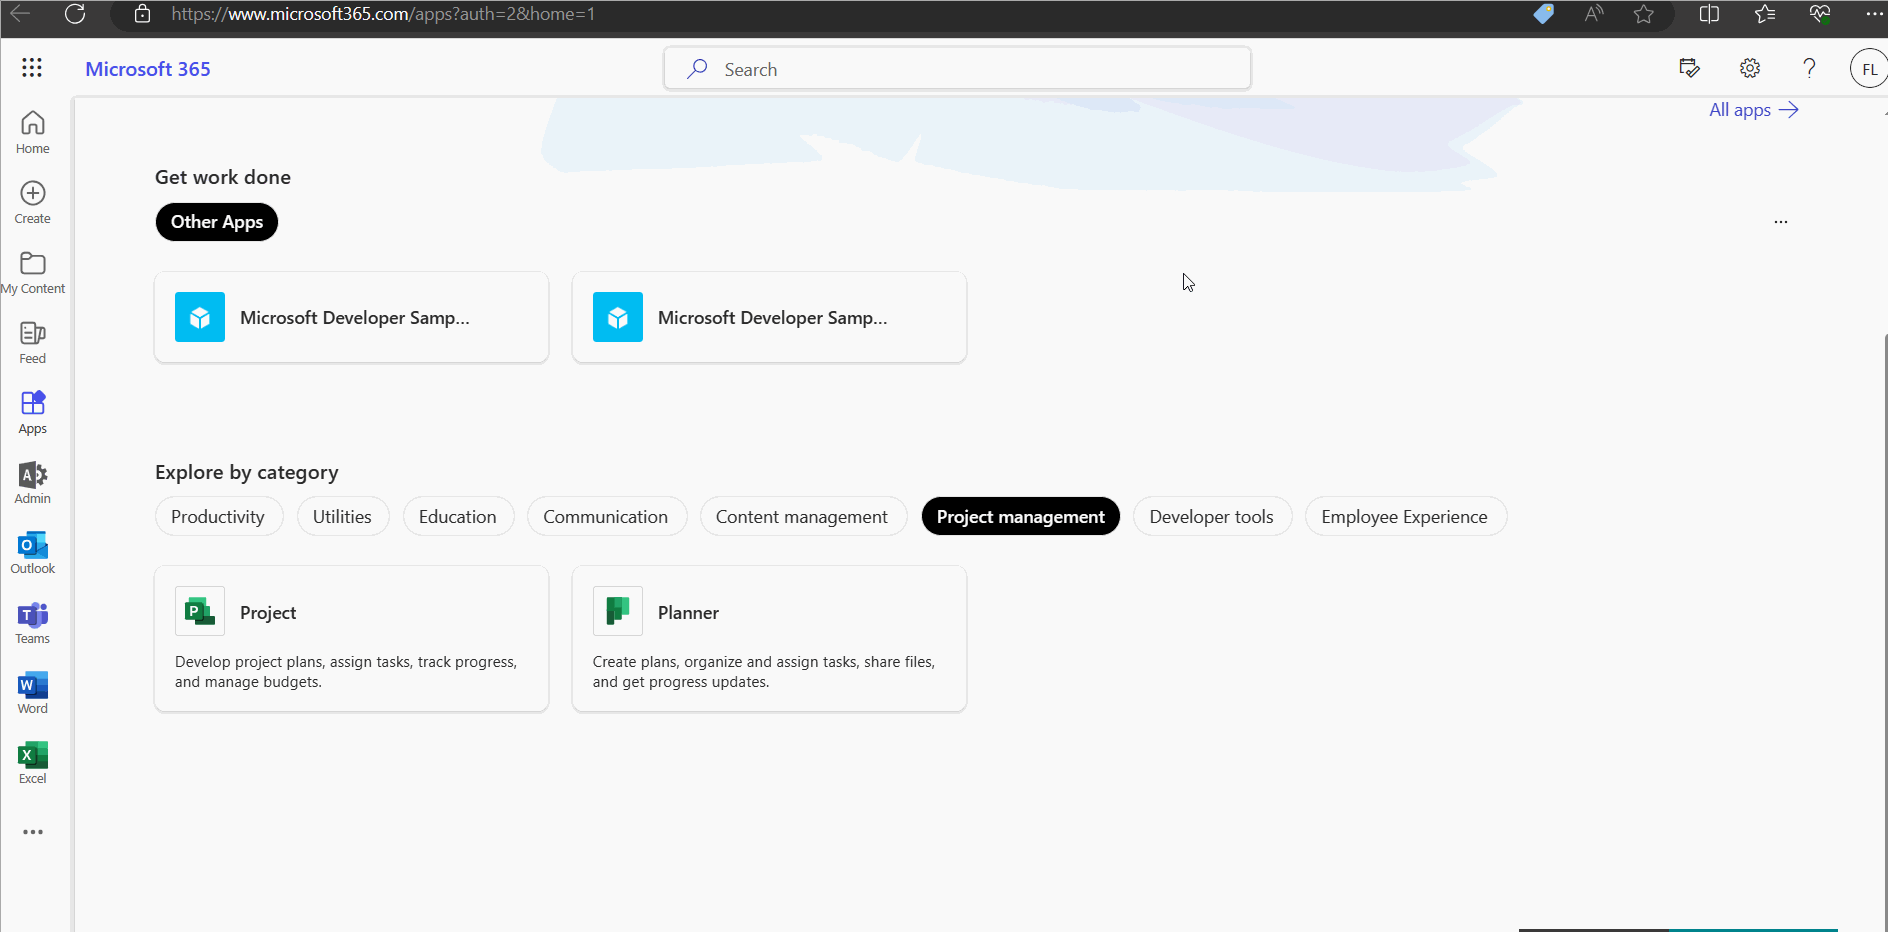Open the Project app card description
Viewport: 1888px width, 932px height.
coord(346,672)
